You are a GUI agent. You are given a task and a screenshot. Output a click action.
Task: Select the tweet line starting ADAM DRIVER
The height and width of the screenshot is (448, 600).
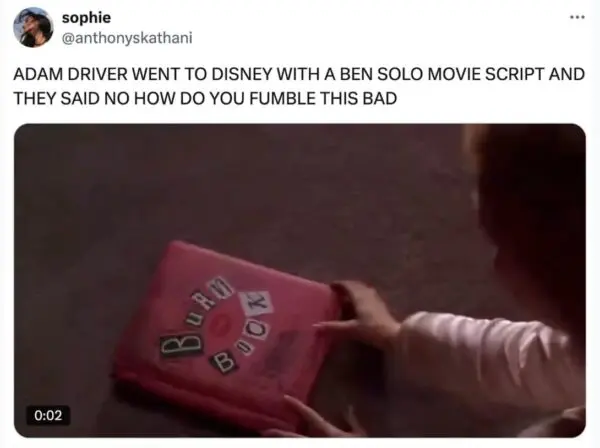tap(299, 74)
